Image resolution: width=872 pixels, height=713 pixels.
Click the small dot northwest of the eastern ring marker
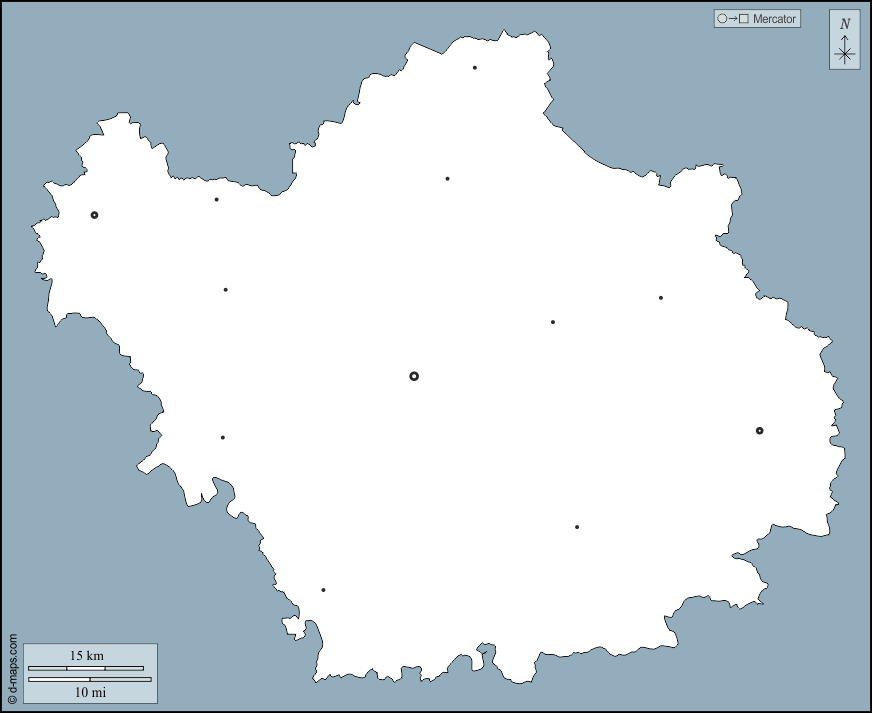(660, 297)
